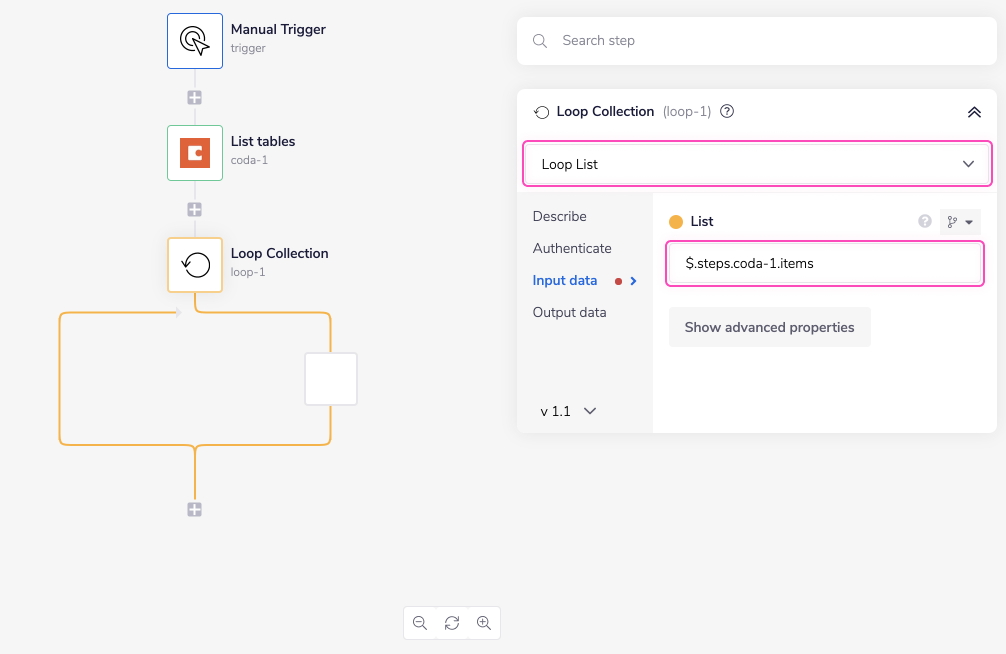Open the Loop List operation dropdown
Screen dimensions: 1006x654
point(757,164)
